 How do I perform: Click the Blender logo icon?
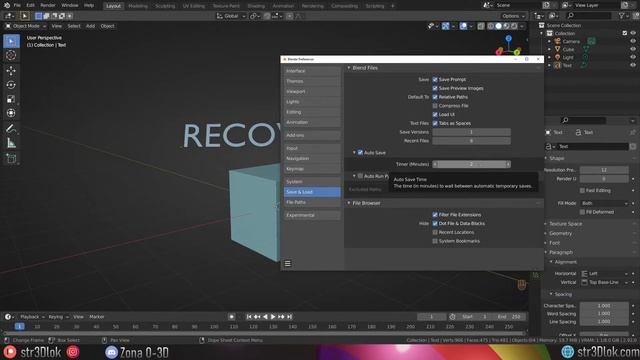[x=7, y=5]
